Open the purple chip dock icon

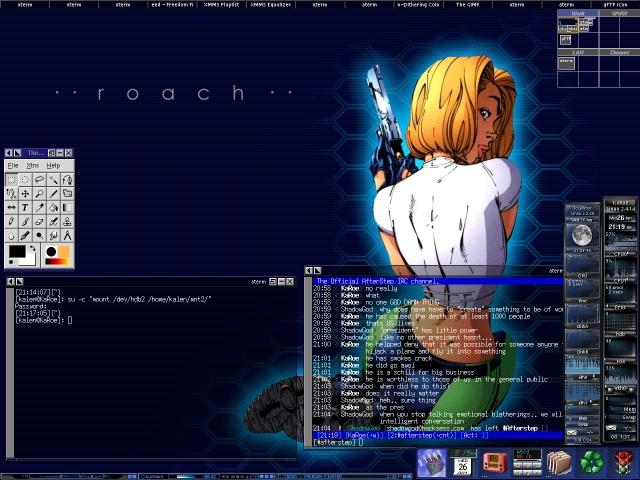point(431,462)
